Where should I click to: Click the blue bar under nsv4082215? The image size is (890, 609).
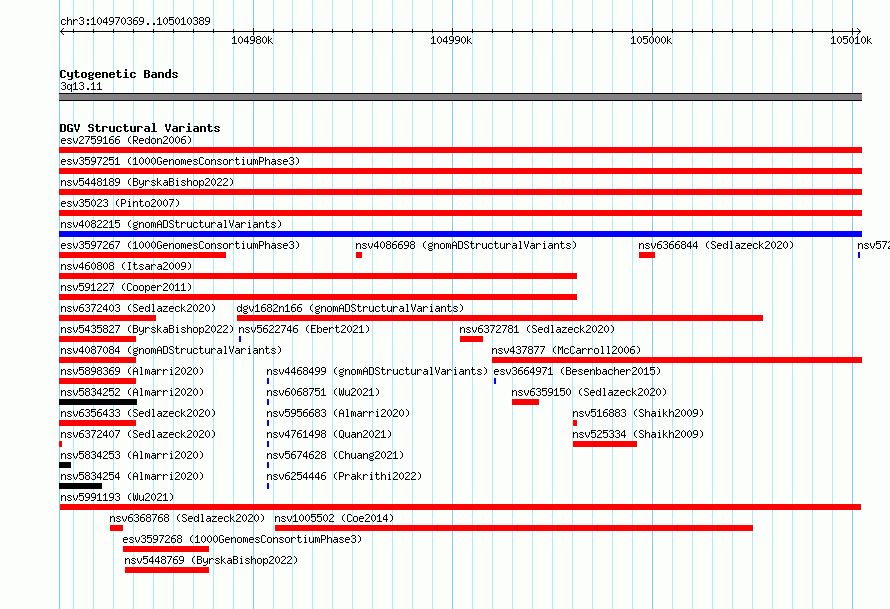click(x=460, y=234)
